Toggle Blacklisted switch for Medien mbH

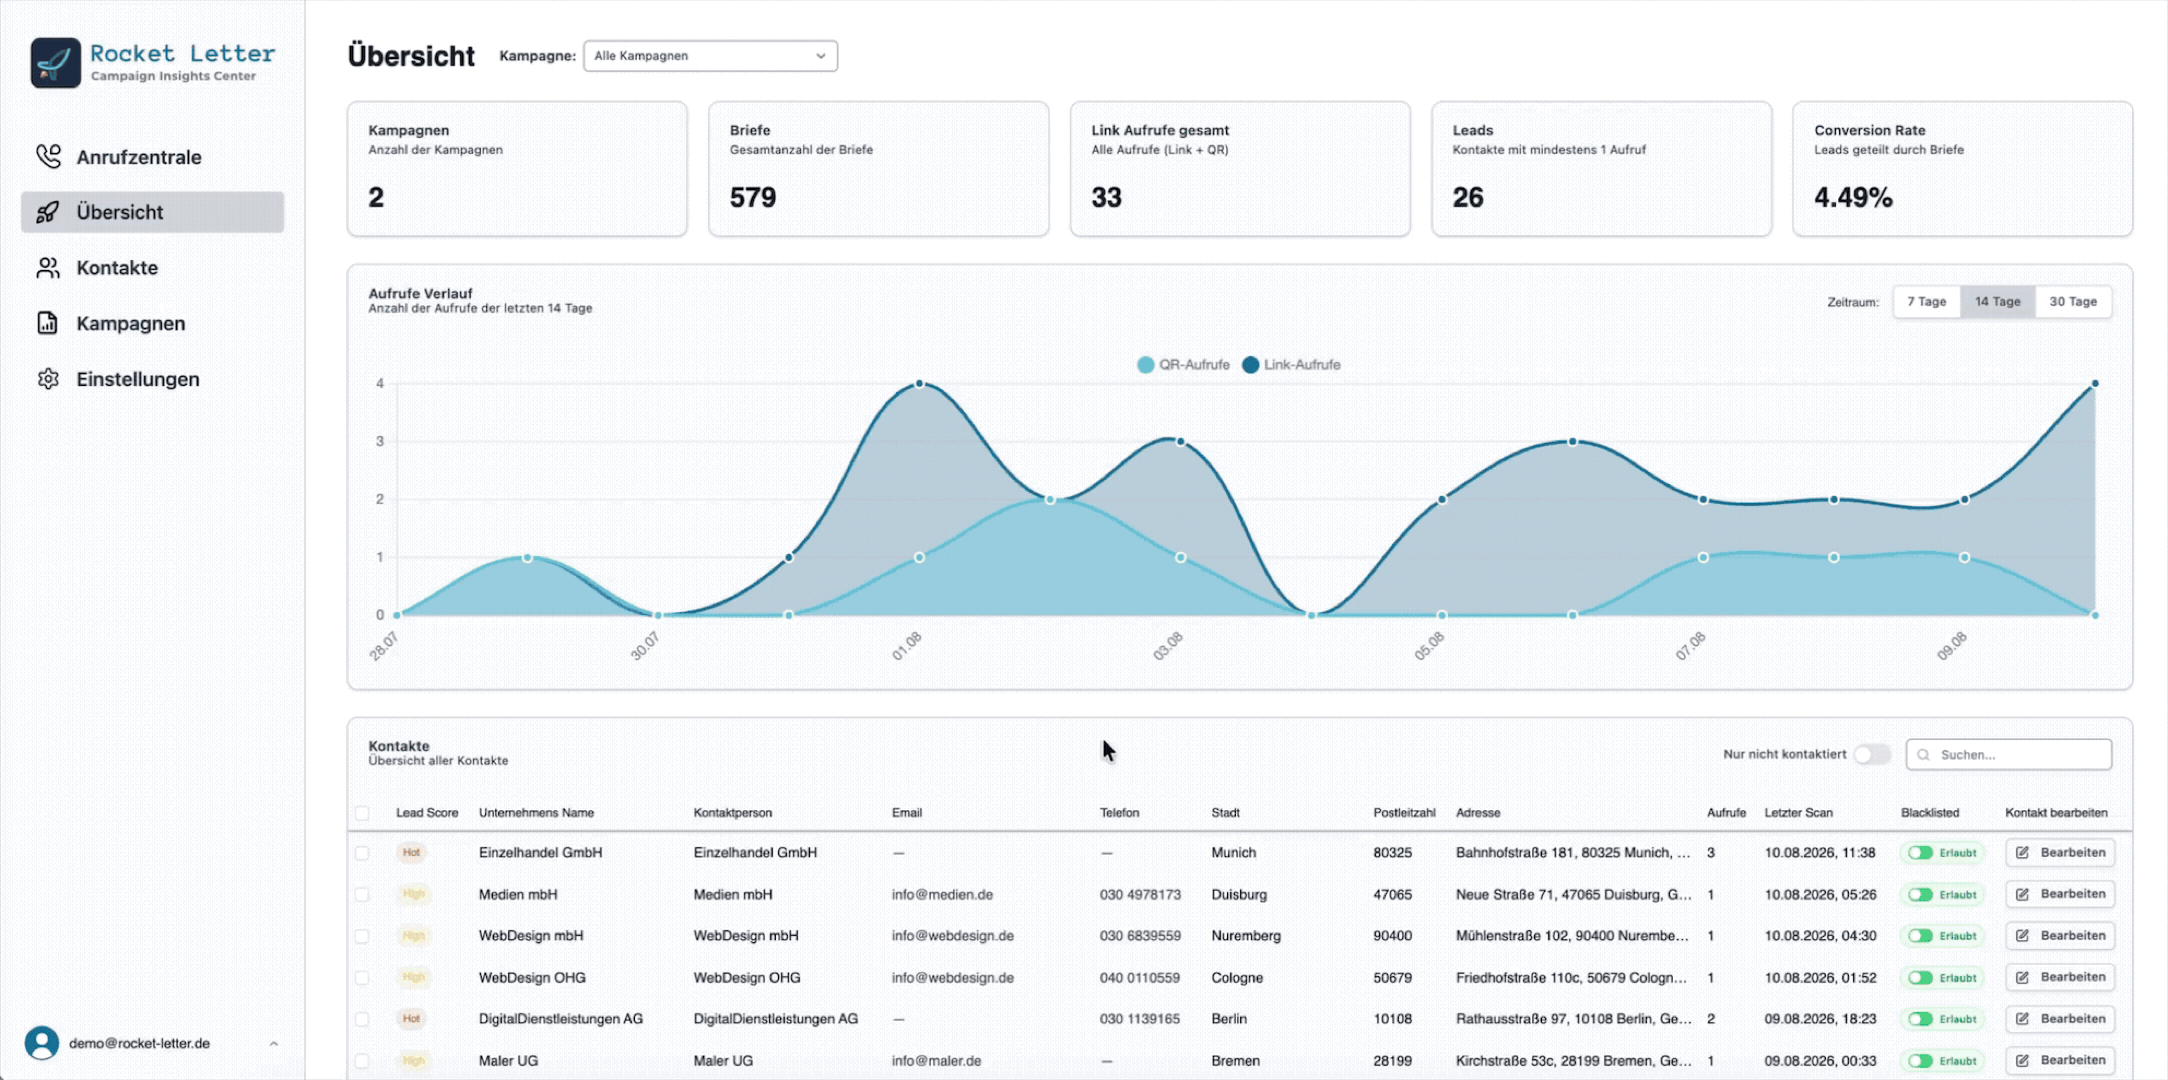coord(1920,895)
